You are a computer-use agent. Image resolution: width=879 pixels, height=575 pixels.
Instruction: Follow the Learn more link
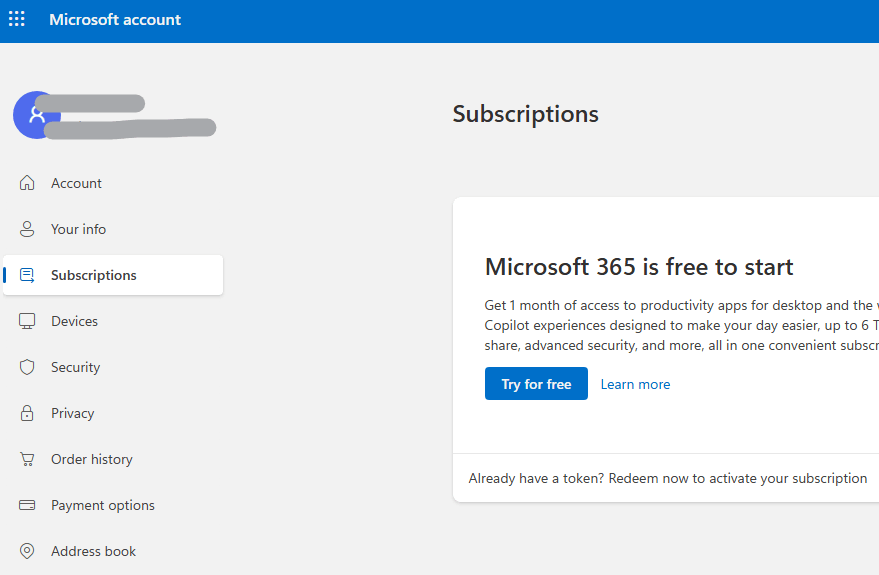pos(635,384)
